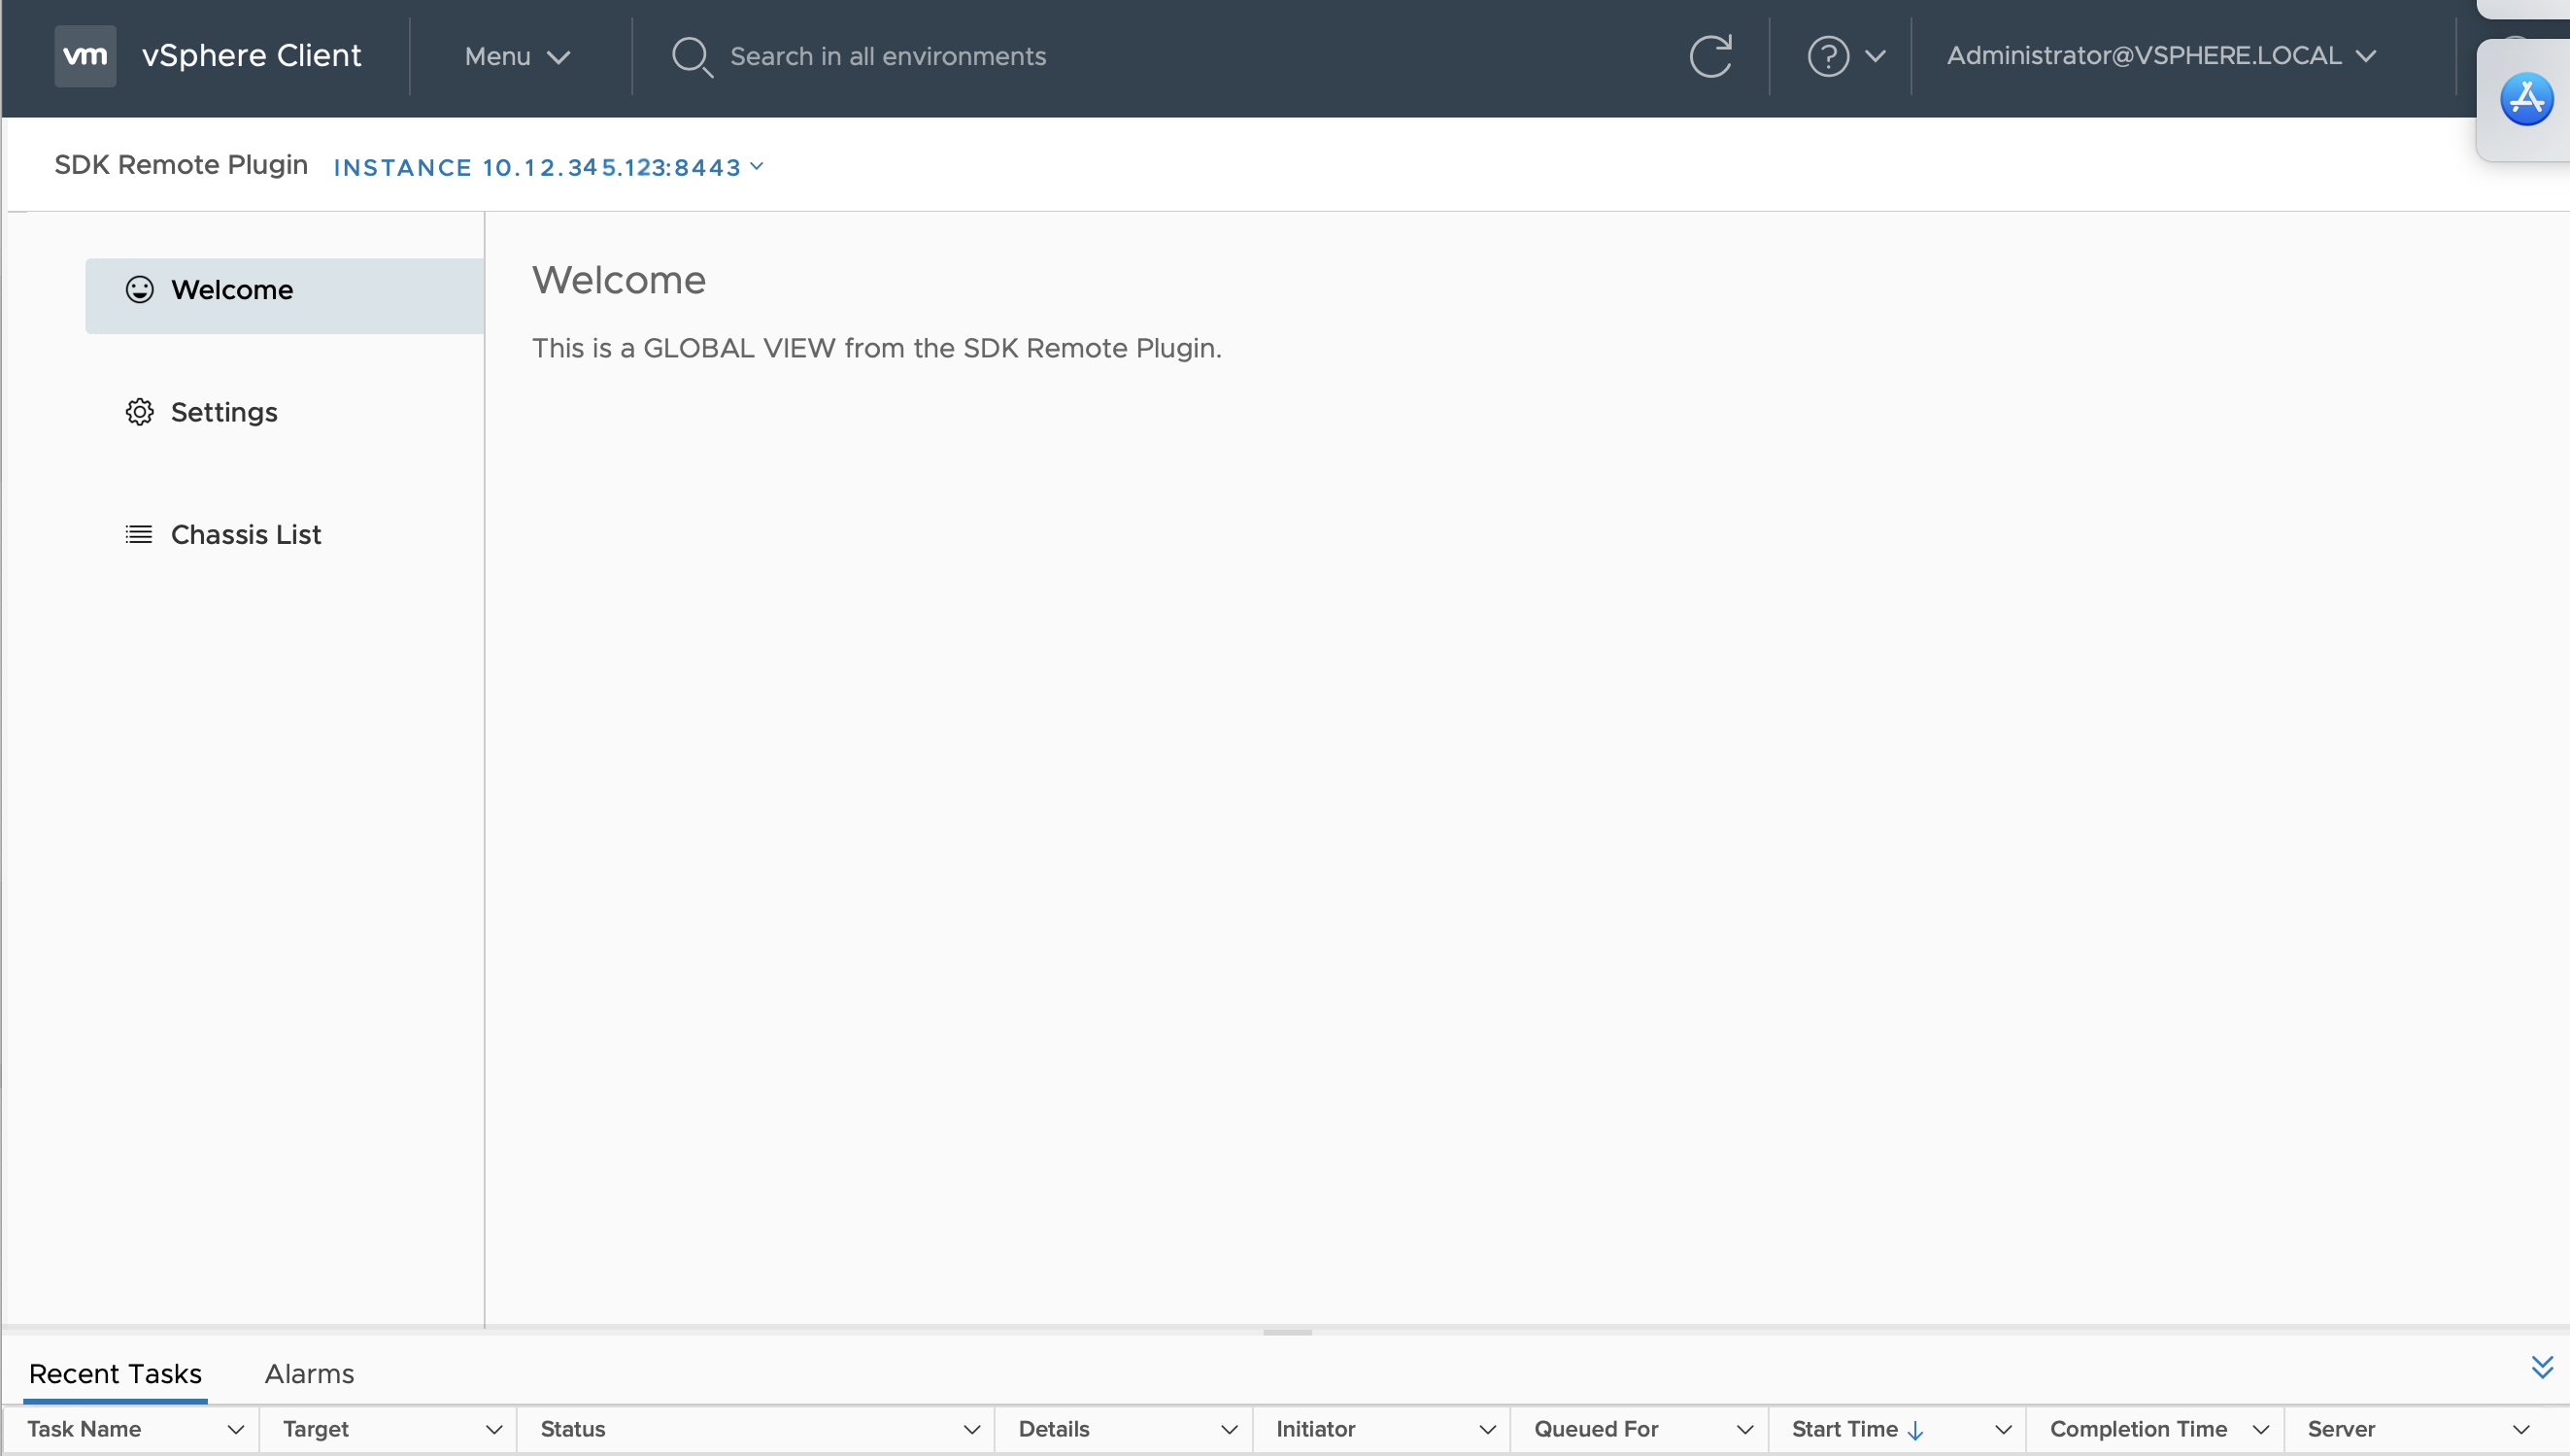Image resolution: width=2570 pixels, height=1456 pixels.
Task: Sort by Queued For column header
Action: [1596, 1430]
